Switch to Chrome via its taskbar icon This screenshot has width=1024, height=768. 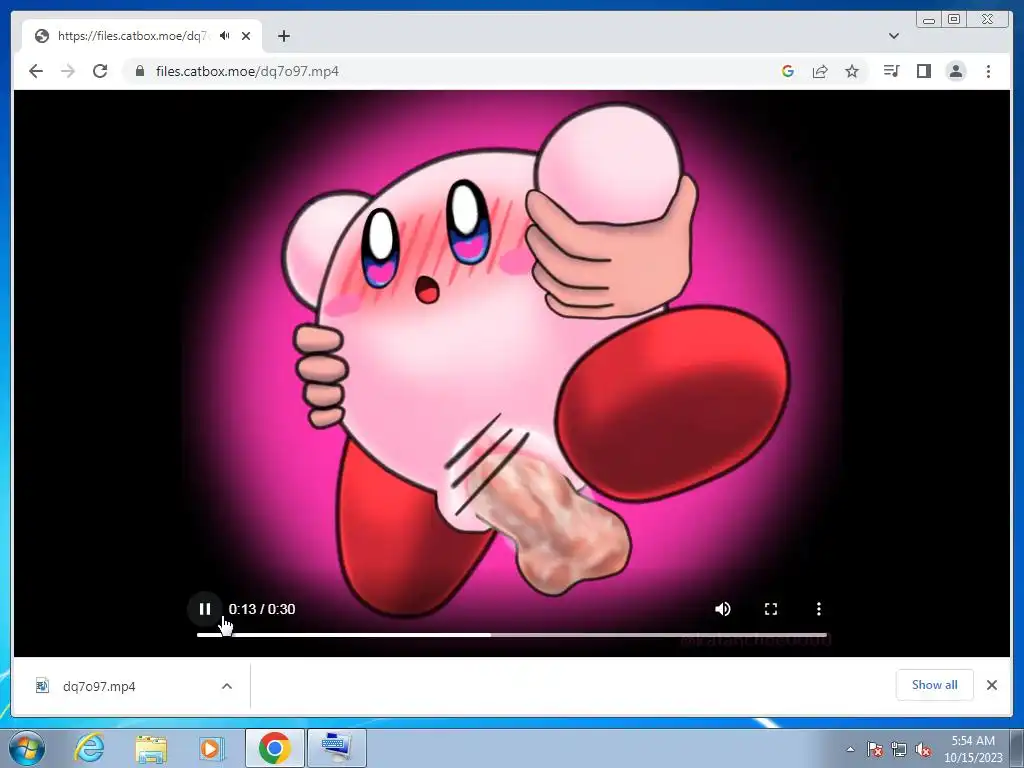pyautogui.click(x=274, y=748)
